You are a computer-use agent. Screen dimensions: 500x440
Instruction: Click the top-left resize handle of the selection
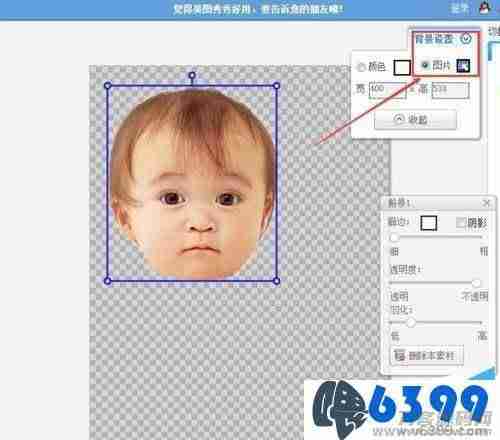108,86
